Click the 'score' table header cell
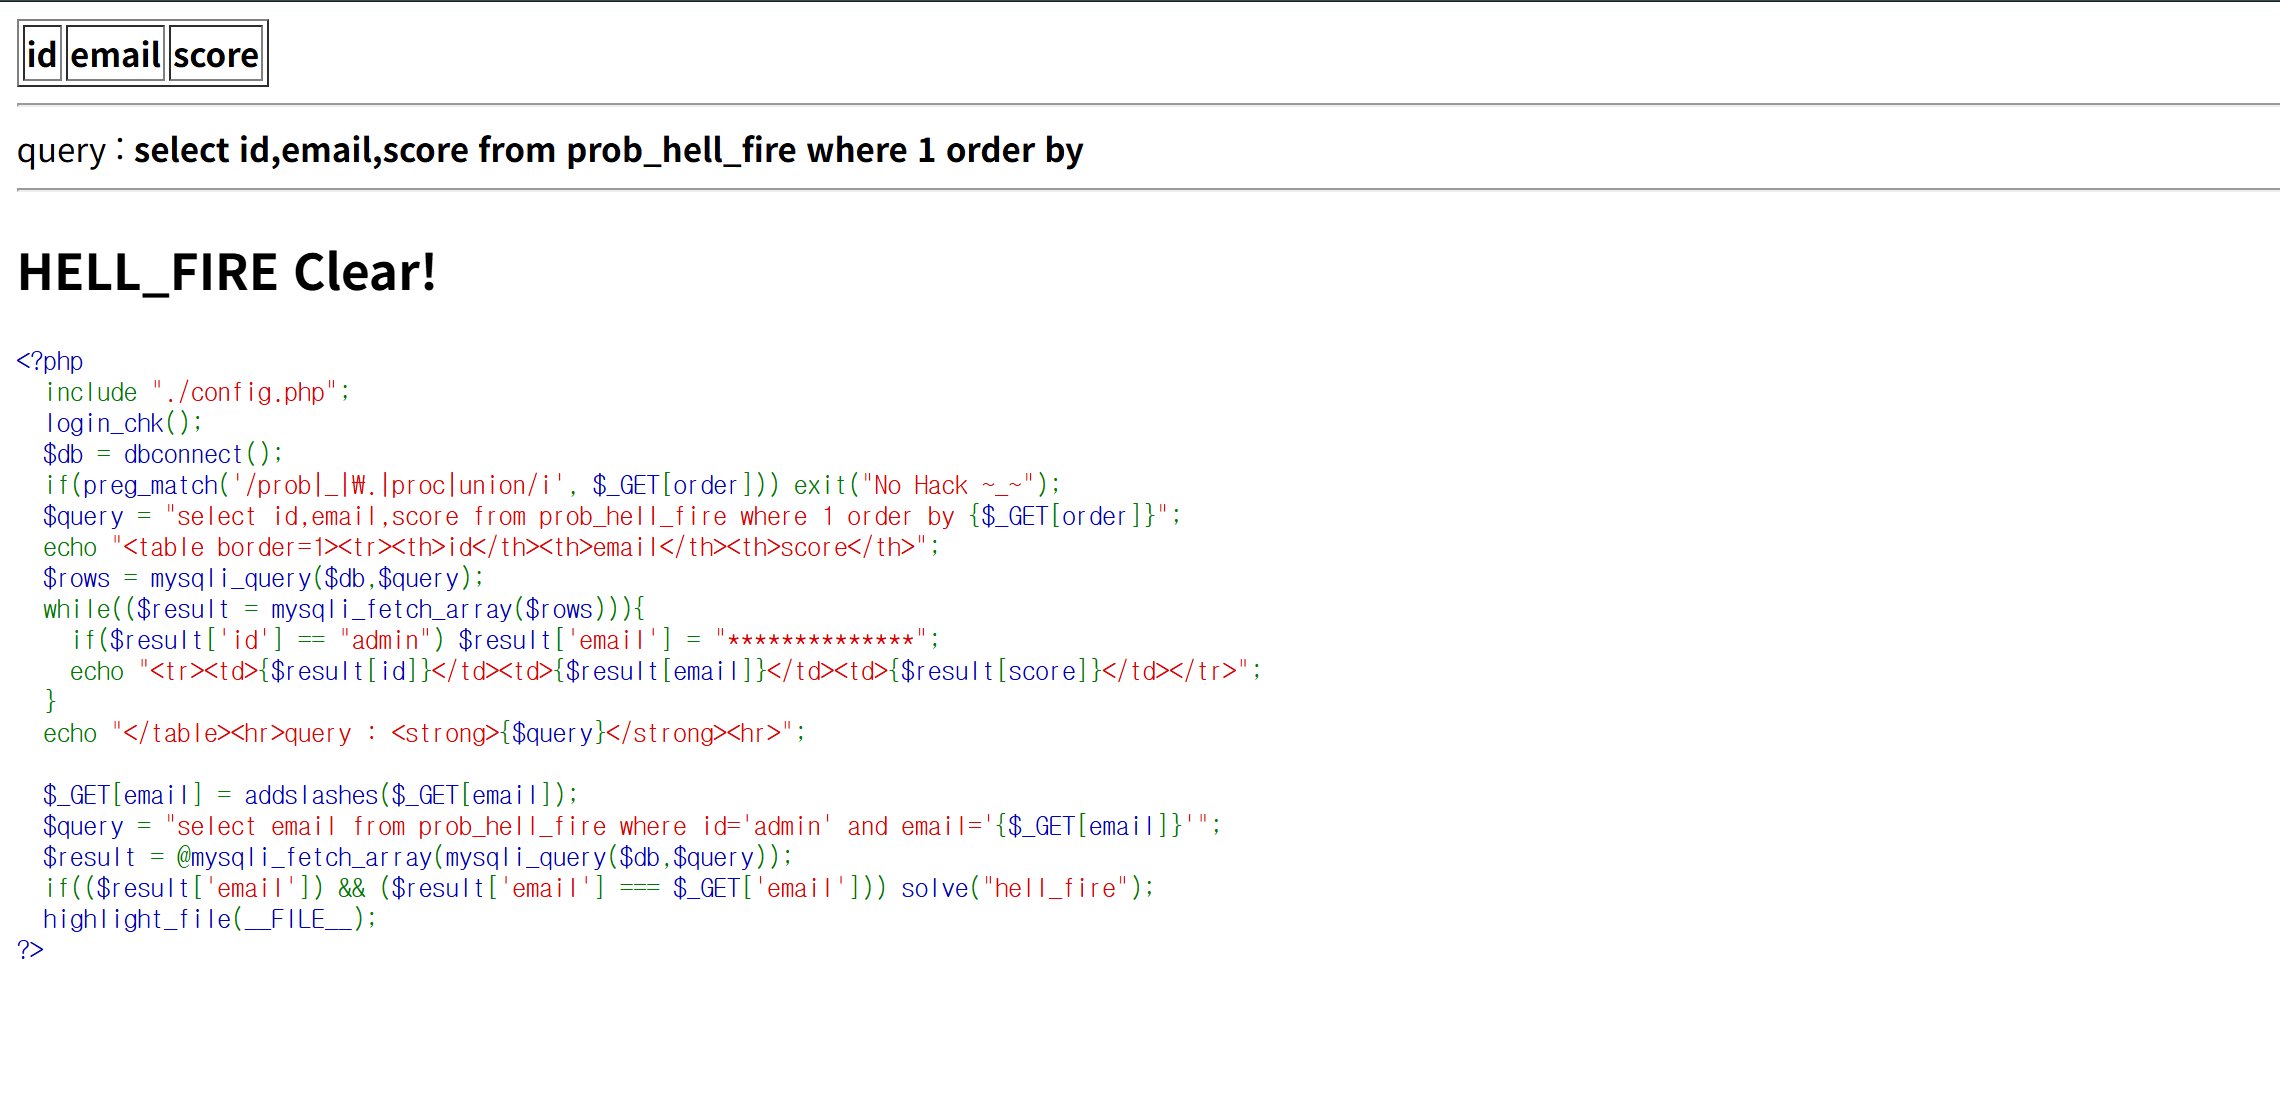 click(x=216, y=54)
